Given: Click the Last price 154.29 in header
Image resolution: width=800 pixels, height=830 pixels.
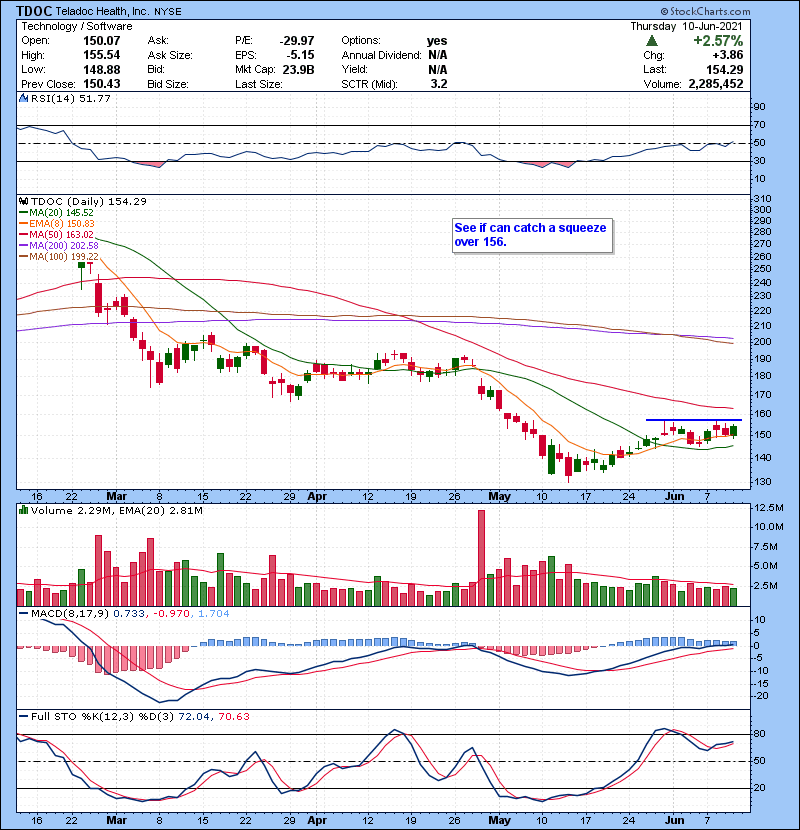Looking at the screenshot, I should (x=724, y=70).
